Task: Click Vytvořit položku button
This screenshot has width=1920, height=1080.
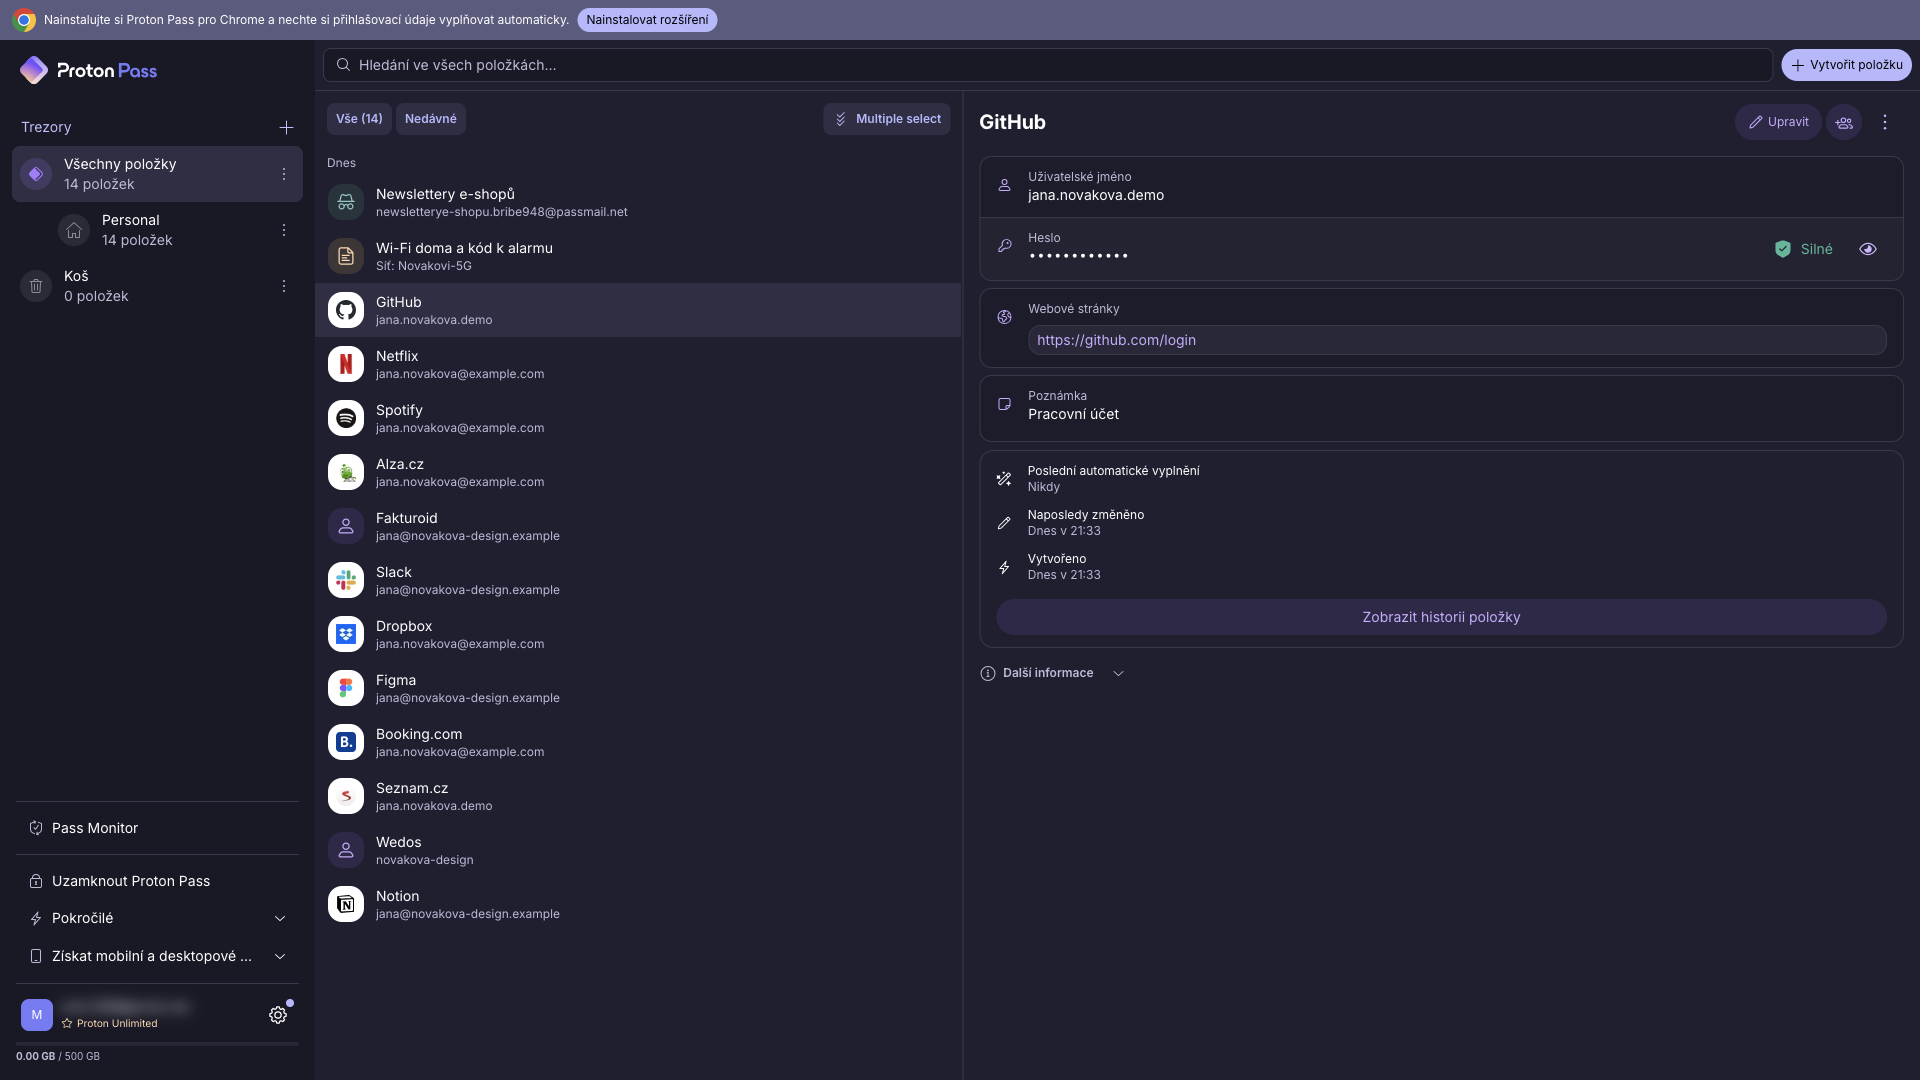Action: click(1846, 65)
